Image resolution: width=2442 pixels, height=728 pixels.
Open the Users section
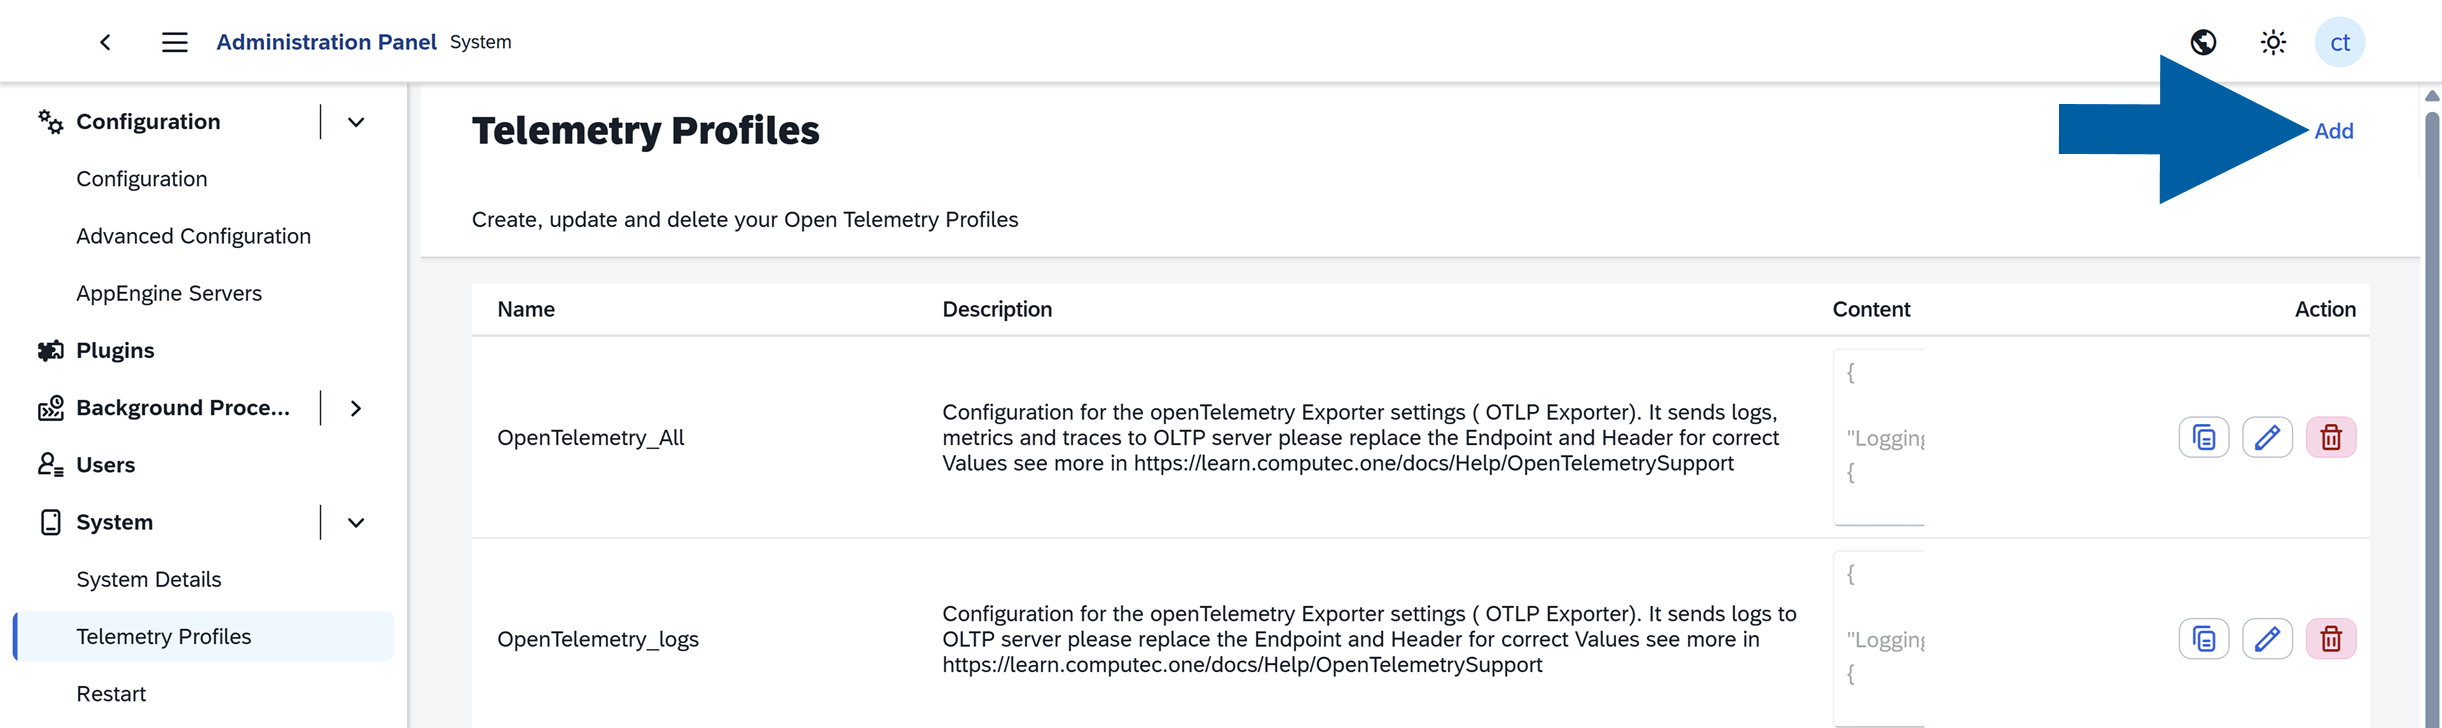pyautogui.click(x=105, y=465)
